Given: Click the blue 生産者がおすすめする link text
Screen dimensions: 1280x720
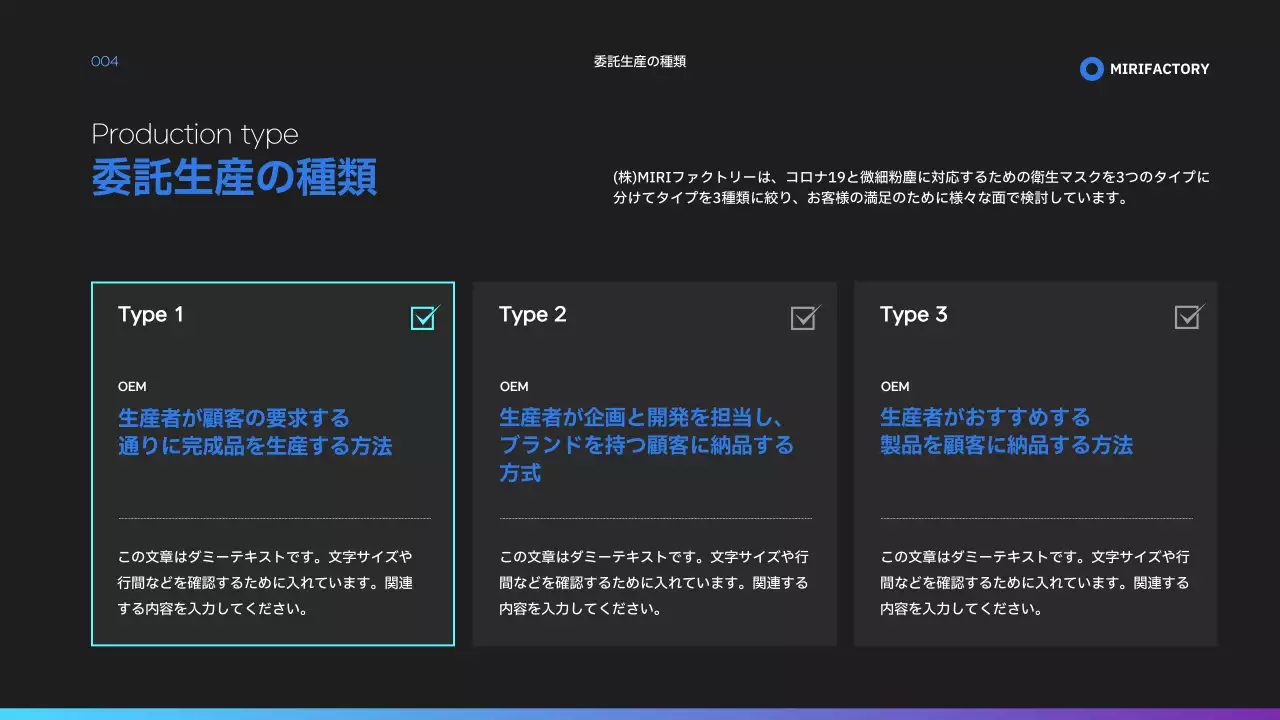Looking at the screenshot, I should pyautogui.click(x=986, y=418).
